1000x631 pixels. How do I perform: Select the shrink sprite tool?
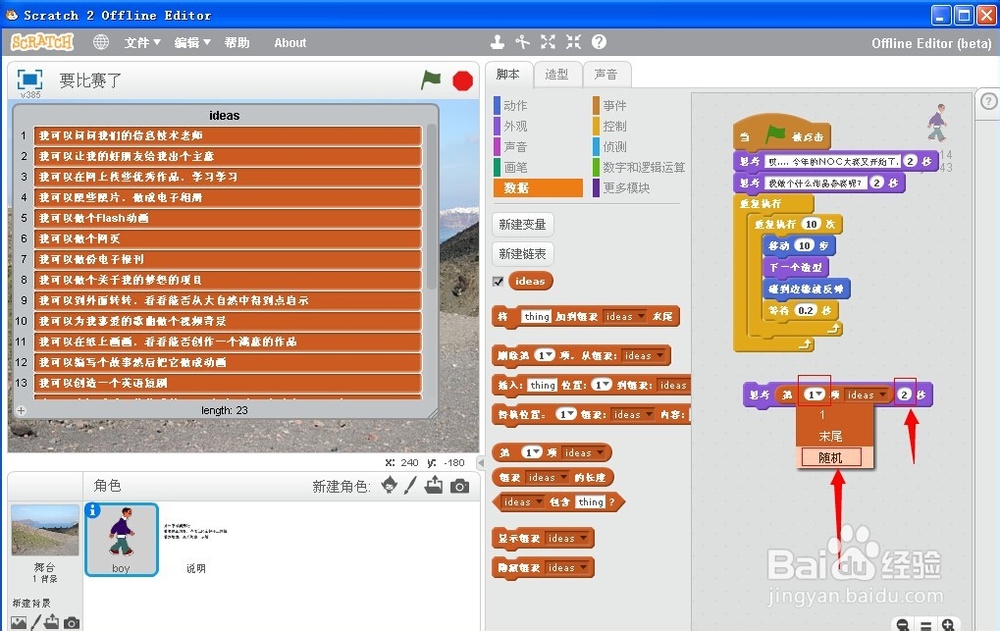tap(572, 42)
